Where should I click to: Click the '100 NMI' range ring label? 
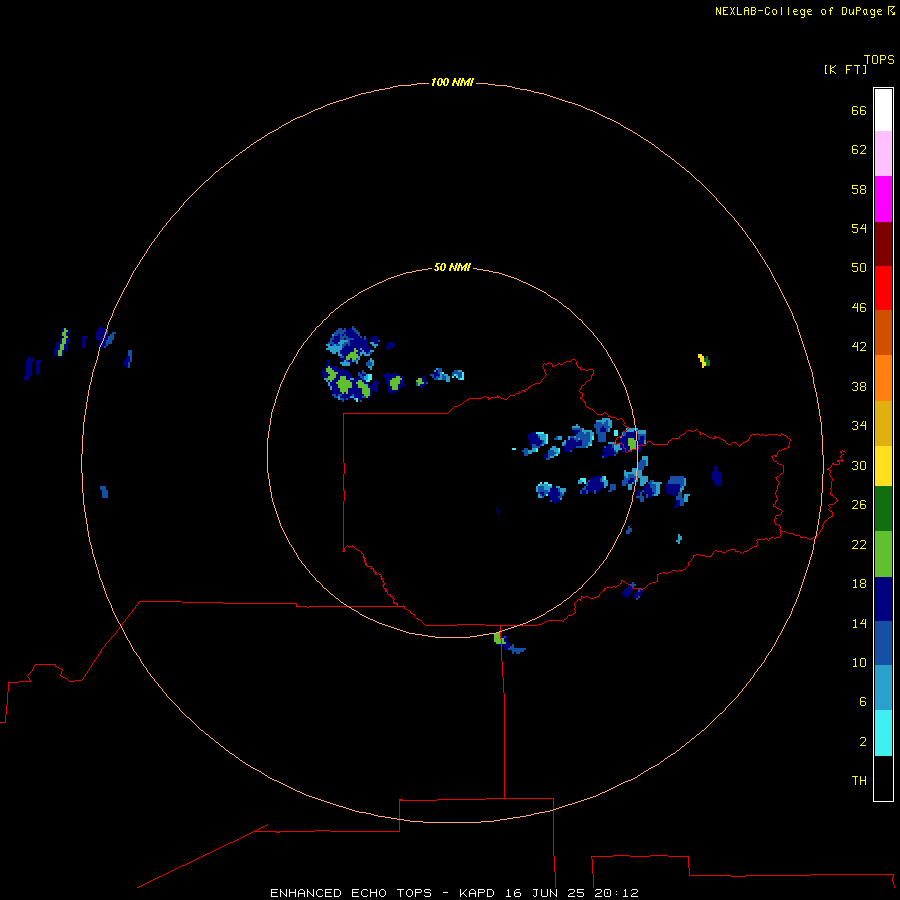click(452, 82)
